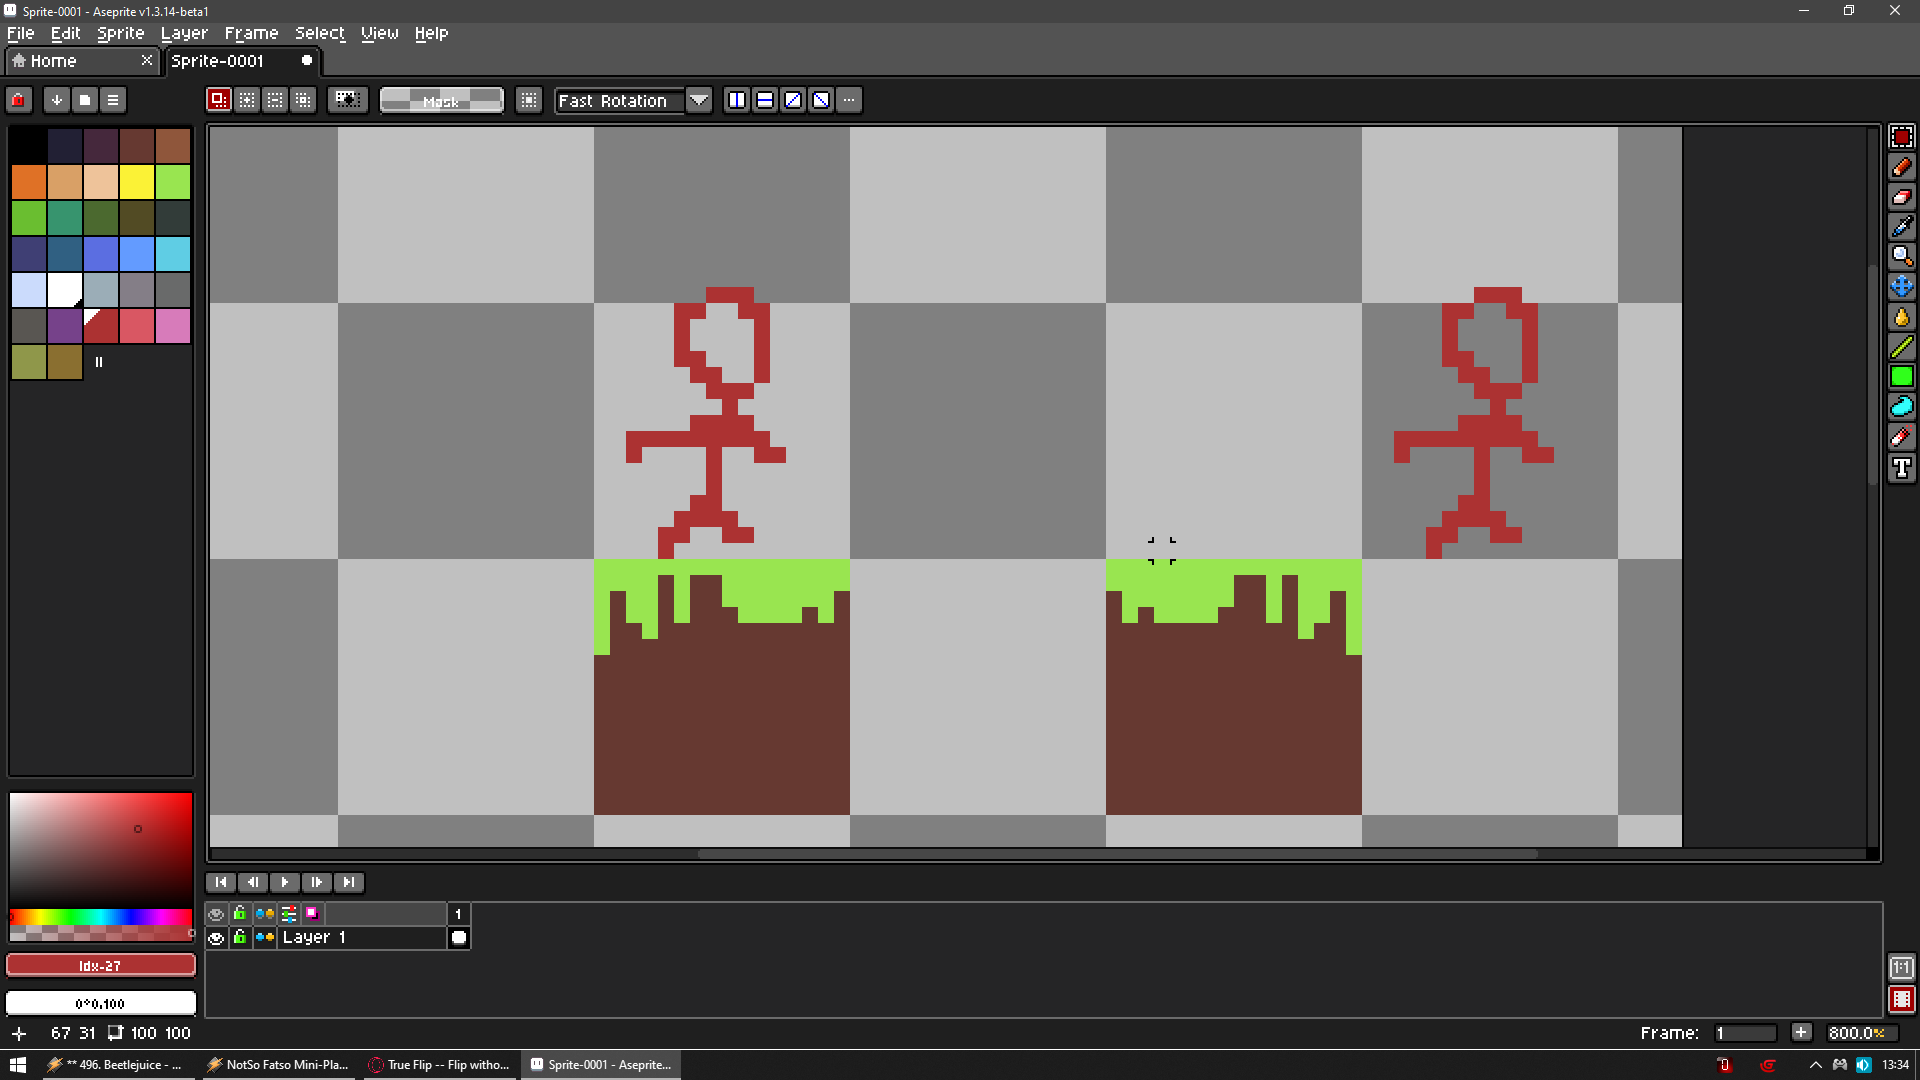Click the flip horizontal symmetry icon

point(737,100)
